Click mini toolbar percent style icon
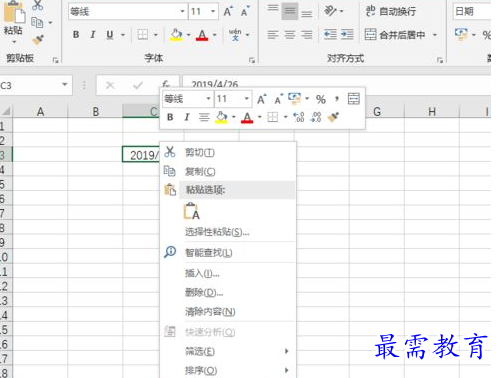496x378 pixels. 321,99
